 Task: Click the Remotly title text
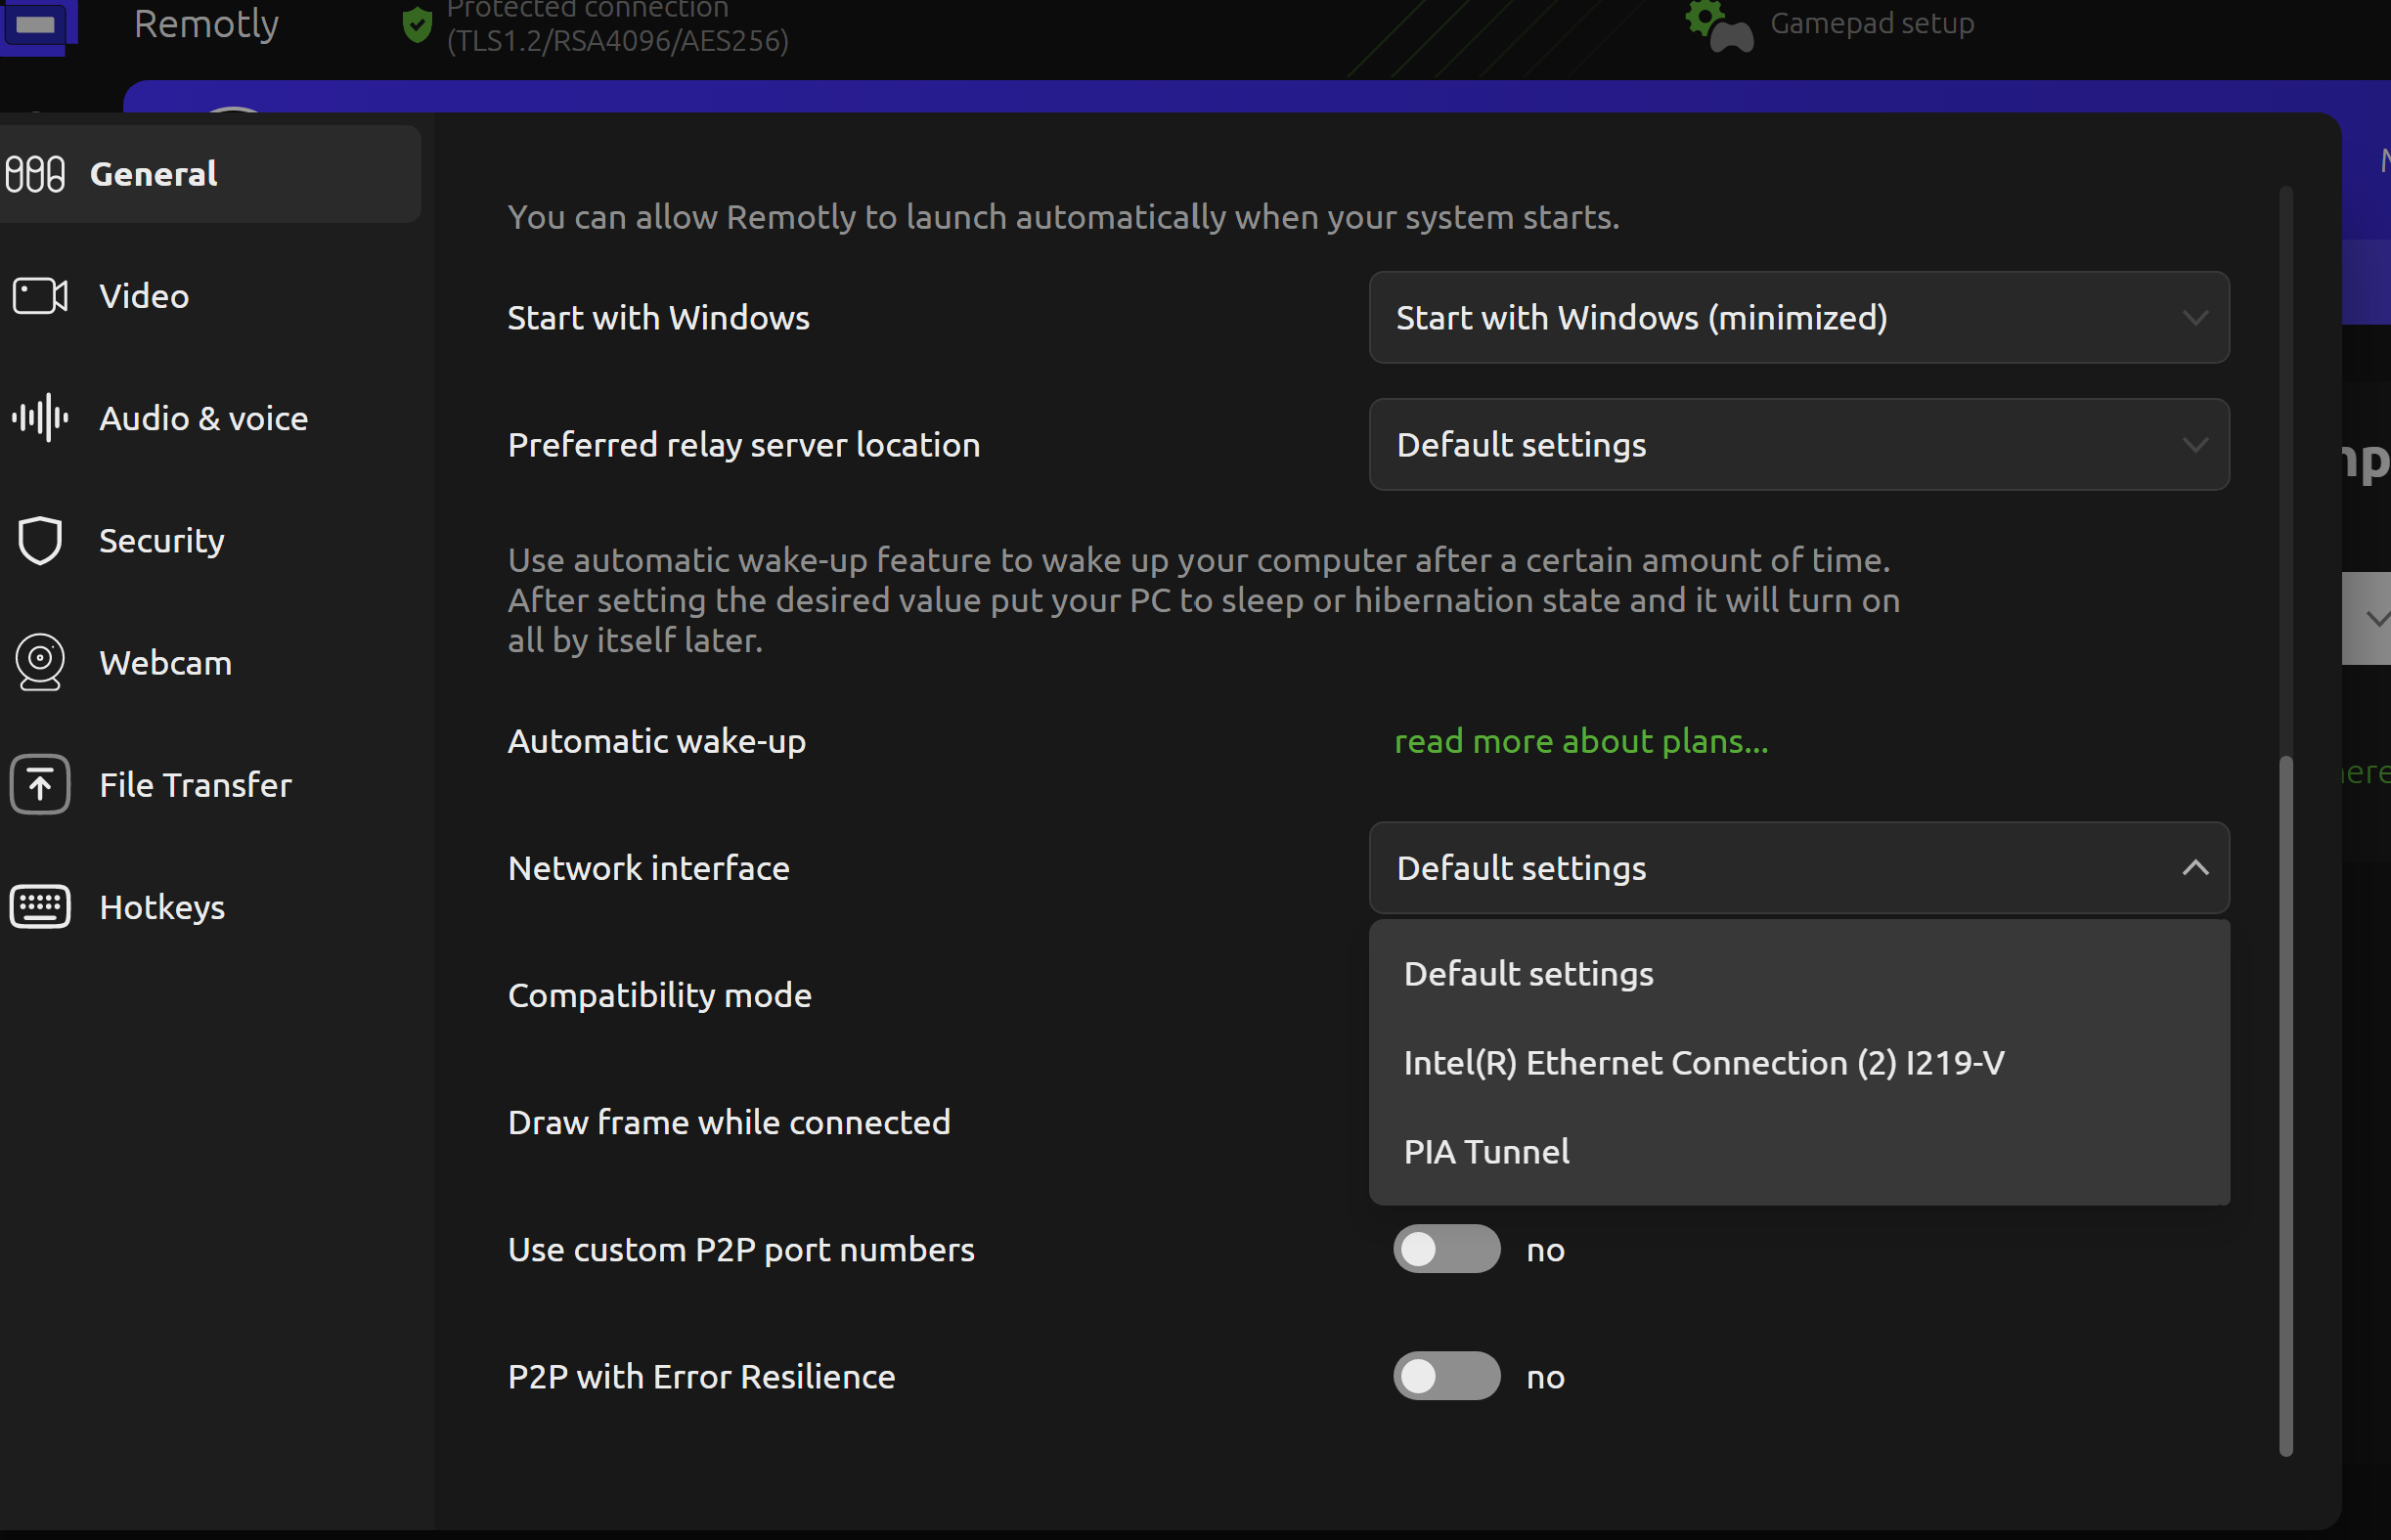pyautogui.click(x=206, y=24)
